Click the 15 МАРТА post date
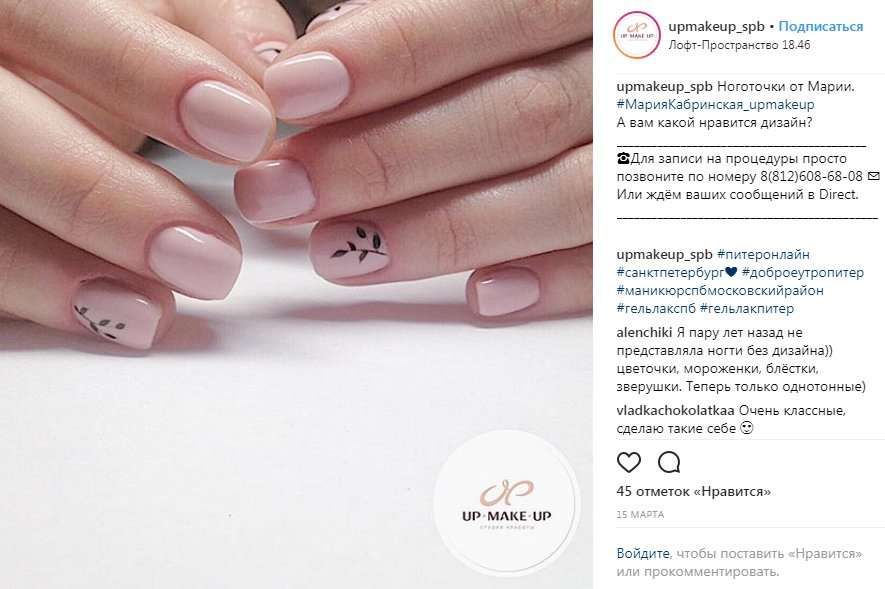The width and height of the screenshot is (885, 589). point(640,515)
